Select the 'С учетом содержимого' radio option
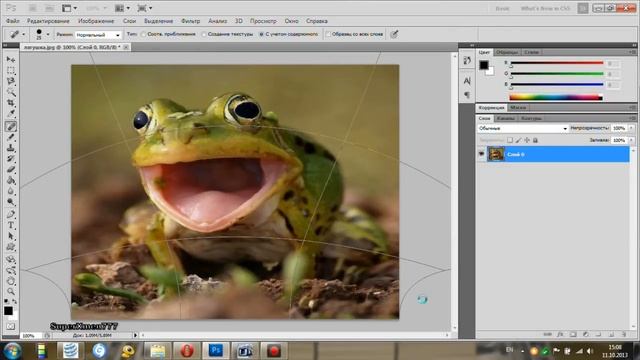The image size is (640, 360). [x=261, y=35]
